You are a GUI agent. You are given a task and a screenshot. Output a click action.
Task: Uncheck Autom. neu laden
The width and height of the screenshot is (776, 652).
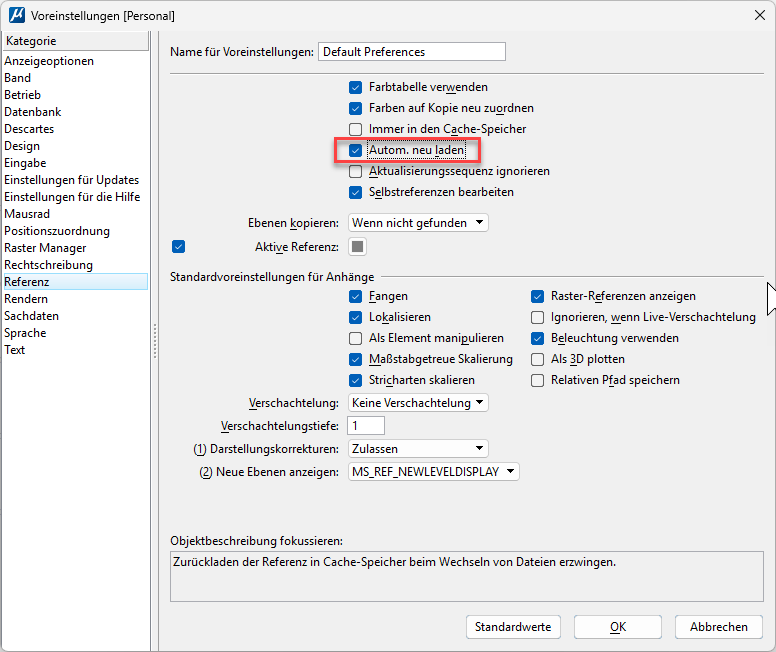[355, 150]
